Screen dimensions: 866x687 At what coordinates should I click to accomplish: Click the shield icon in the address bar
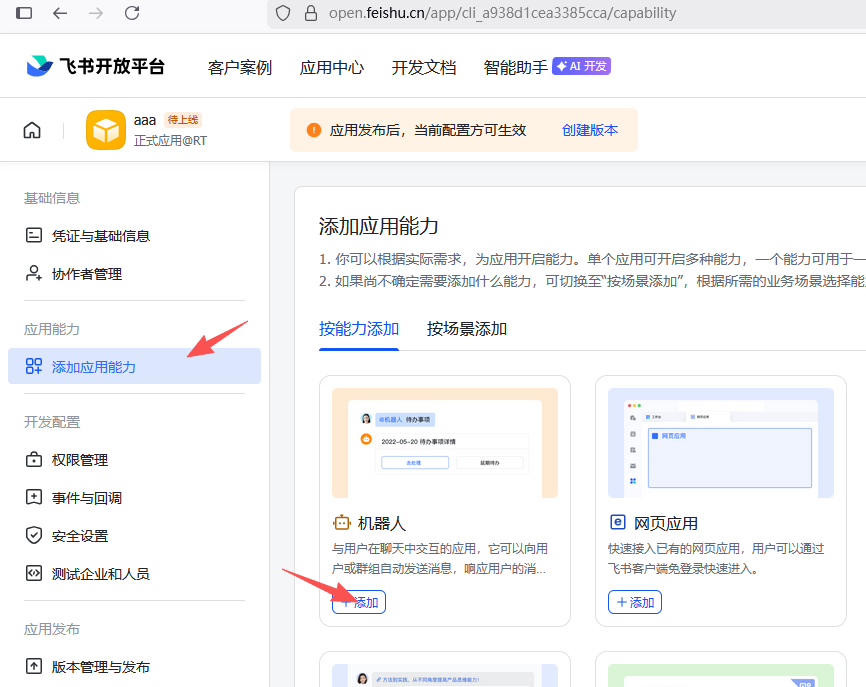pos(283,13)
